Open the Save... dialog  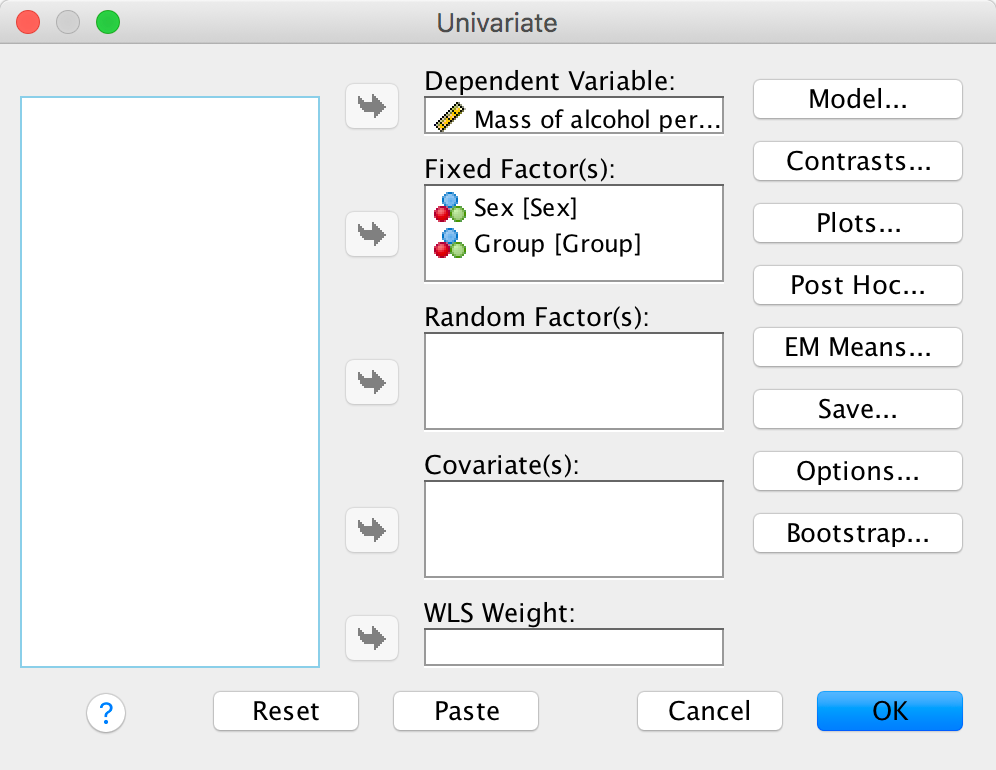[x=857, y=409]
